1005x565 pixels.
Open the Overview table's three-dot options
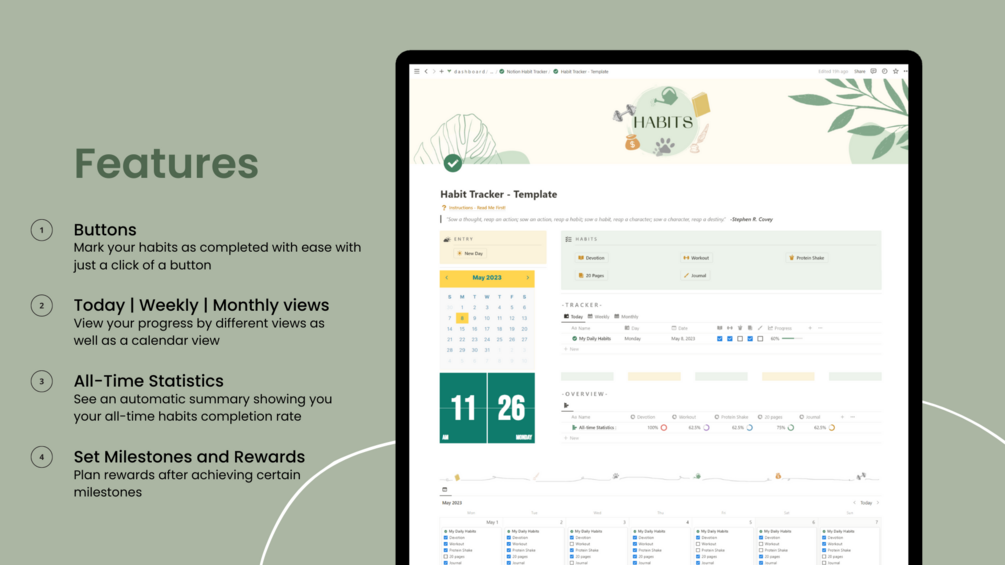[x=852, y=417]
